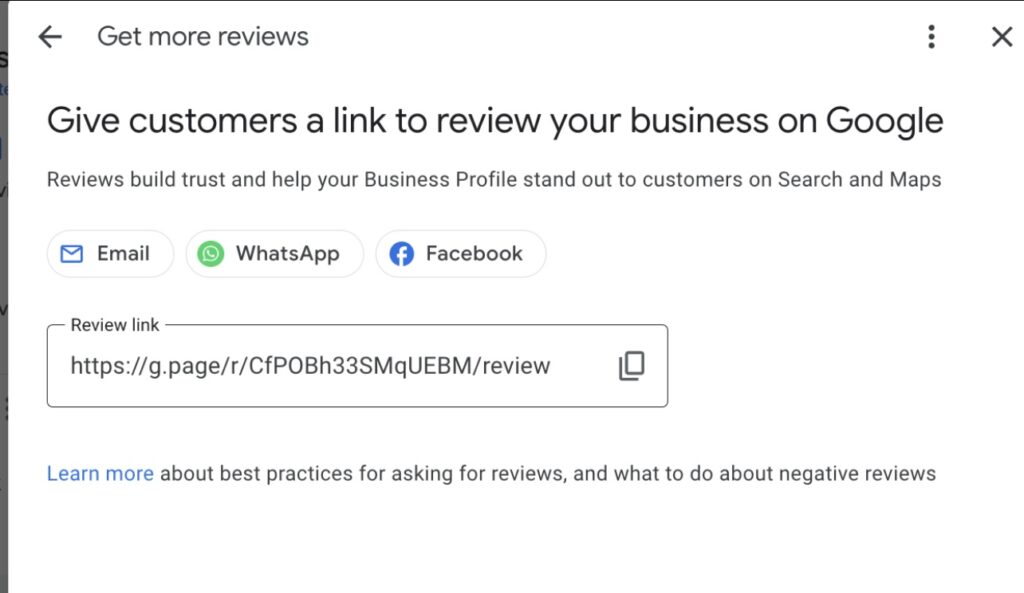Screen dimensions: 1024x593
Task: Click the "Review link" field label
Action: [115, 325]
